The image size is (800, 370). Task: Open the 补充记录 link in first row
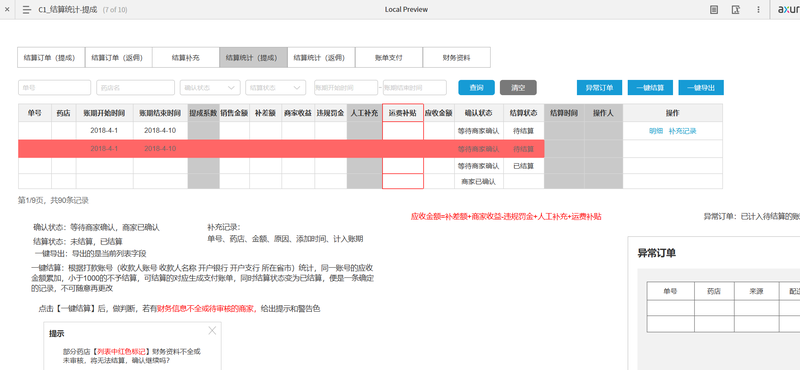683,131
